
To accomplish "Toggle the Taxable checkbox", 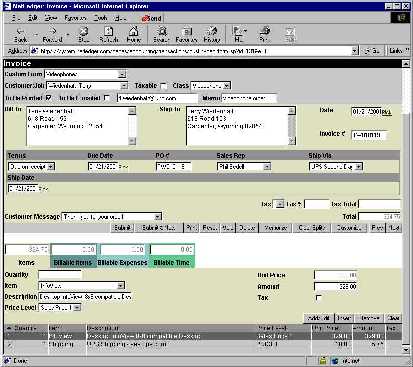I will click(164, 86).
